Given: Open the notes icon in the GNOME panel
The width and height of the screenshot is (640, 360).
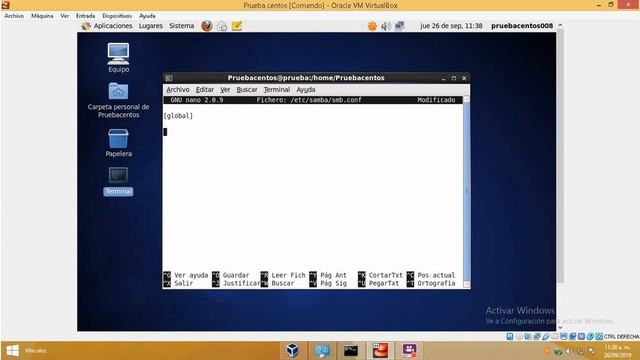Looking at the screenshot, I should tap(237, 26).
